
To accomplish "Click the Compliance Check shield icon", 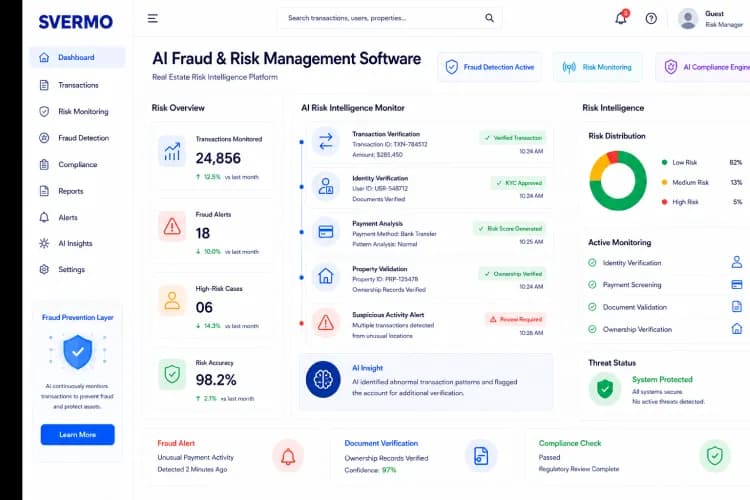I will click(x=715, y=456).
